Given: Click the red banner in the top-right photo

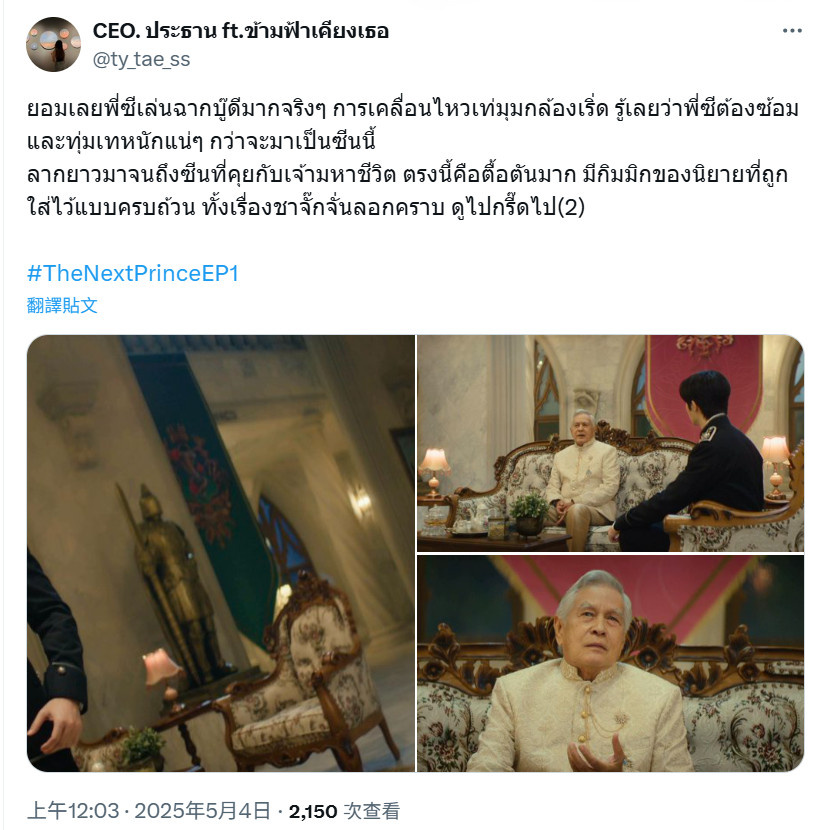Looking at the screenshot, I should click(x=704, y=381).
